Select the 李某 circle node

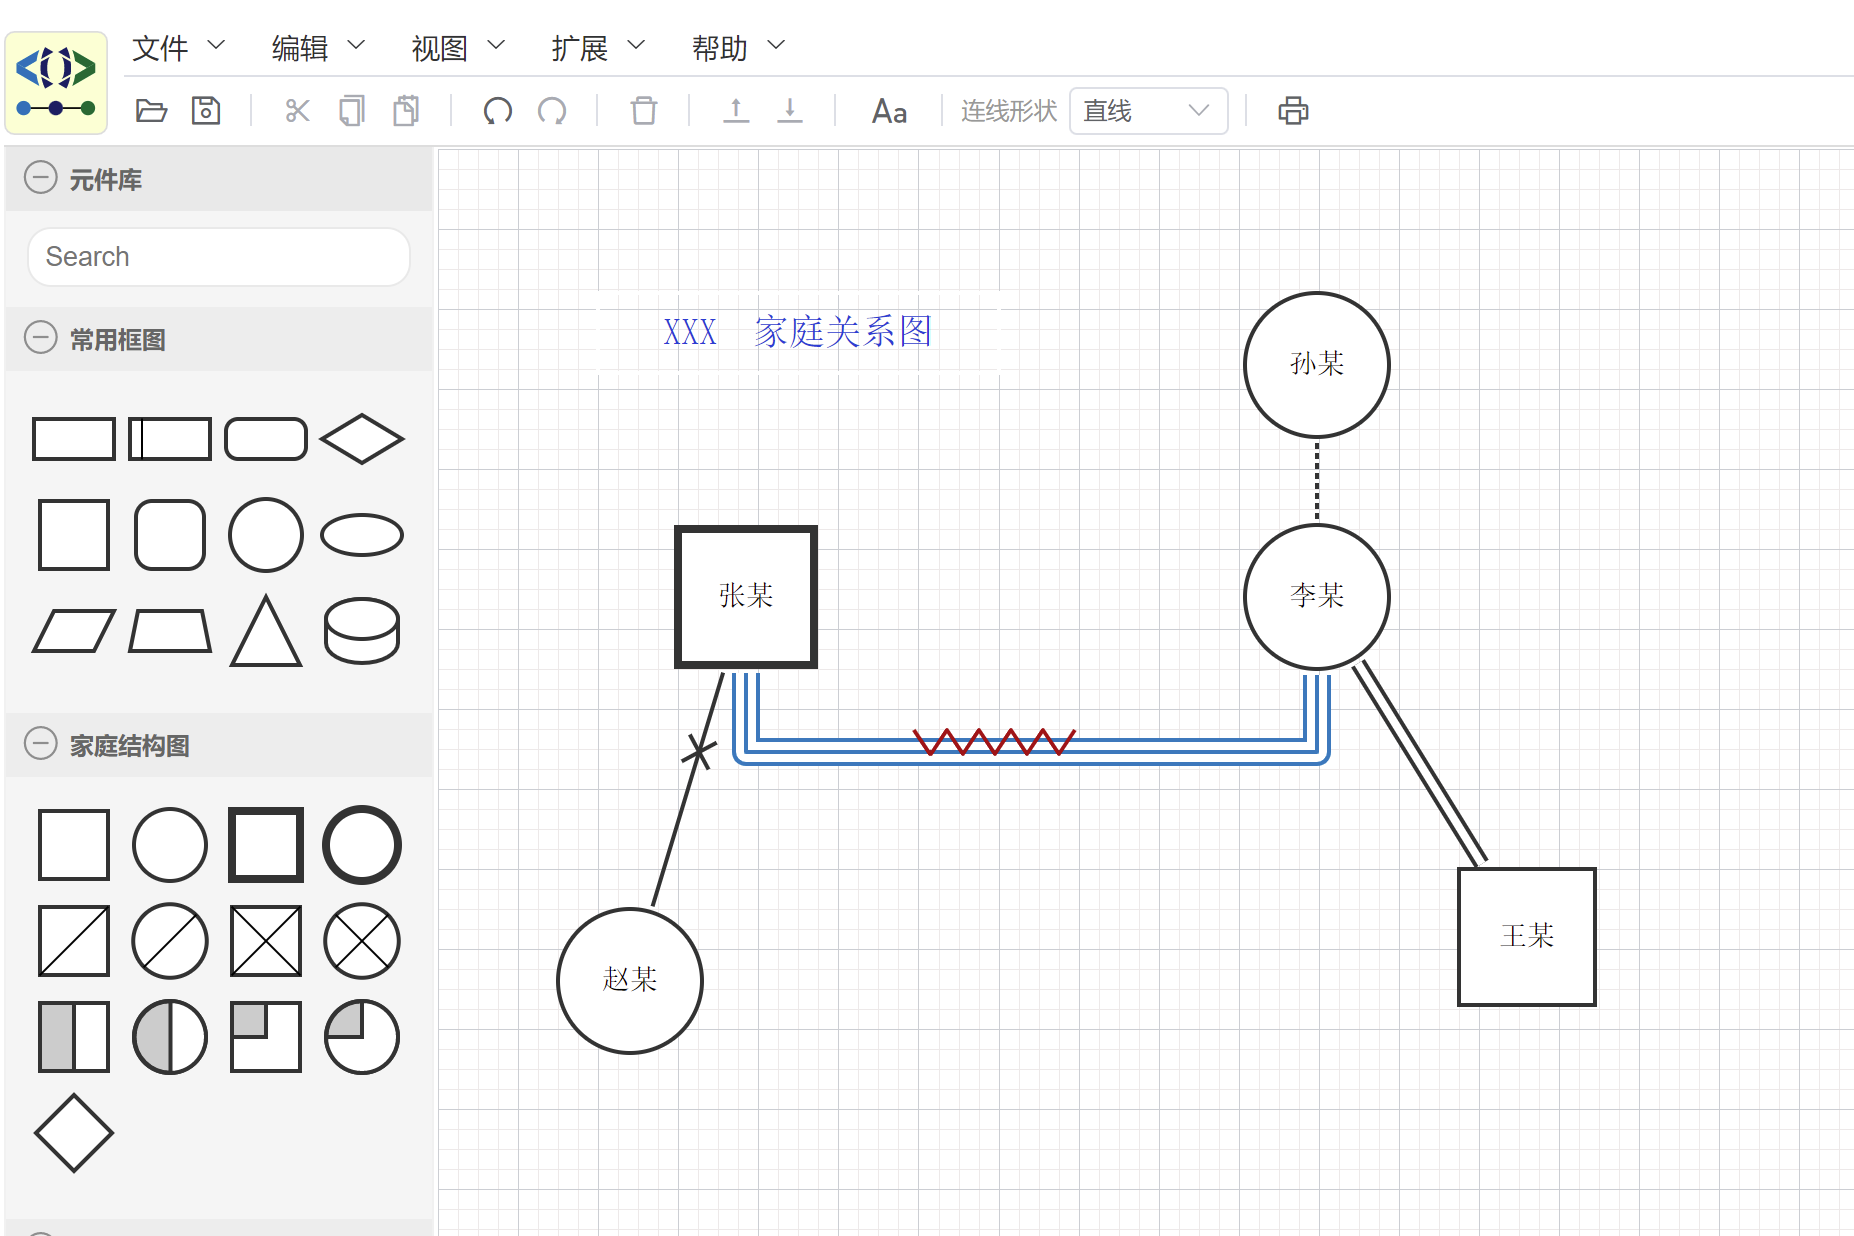[x=1317, y=597]
